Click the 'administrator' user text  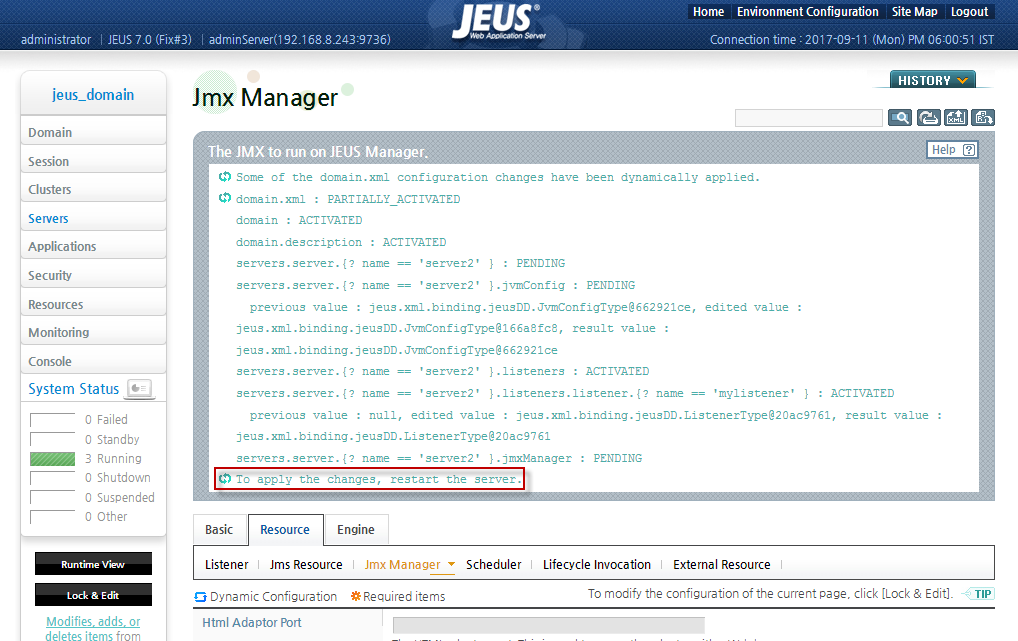click(56, 40)
